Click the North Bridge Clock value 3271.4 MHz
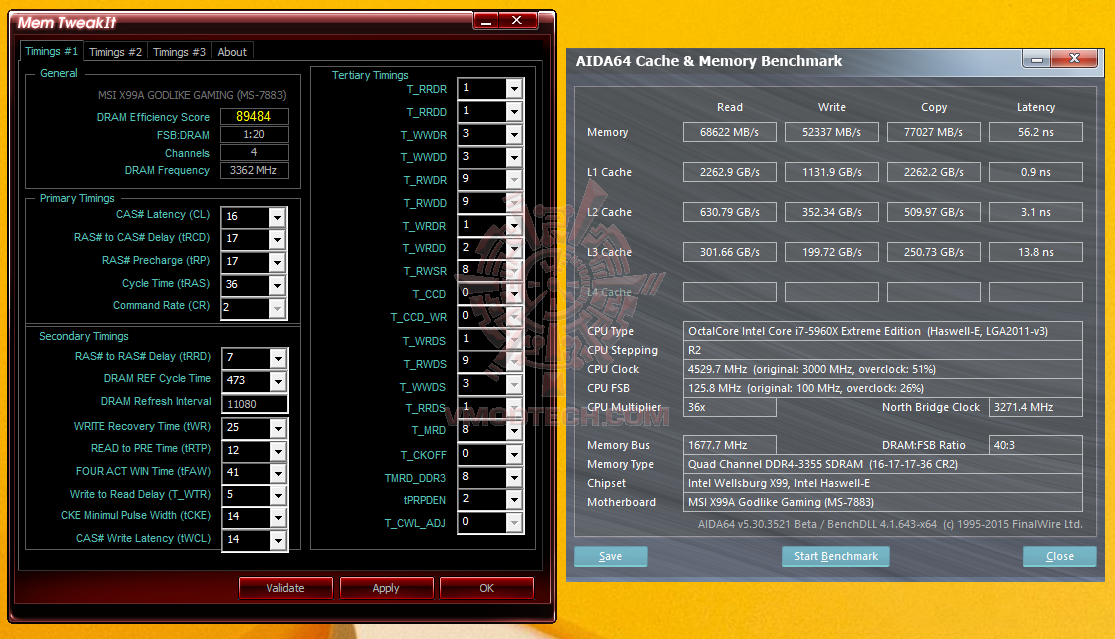The image size is (1115, 639). [1035, 407]
